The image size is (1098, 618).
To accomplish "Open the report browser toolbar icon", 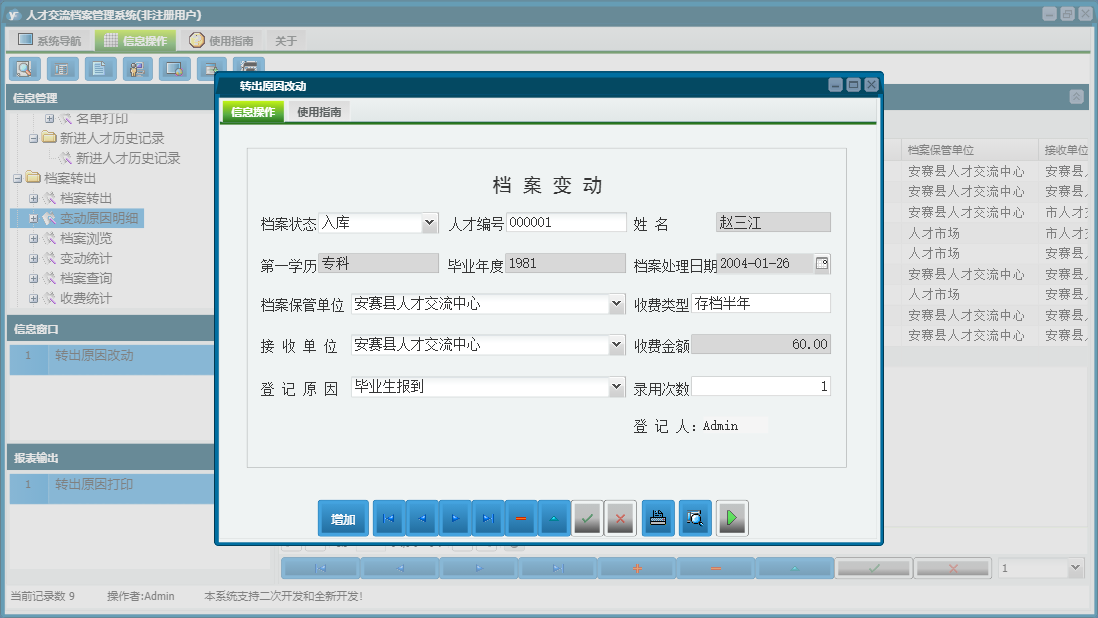I will (x=61, y=68).
